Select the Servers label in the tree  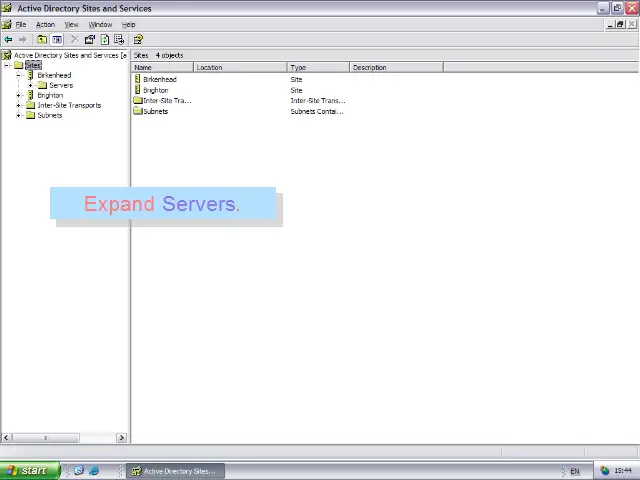coord(61,85)
